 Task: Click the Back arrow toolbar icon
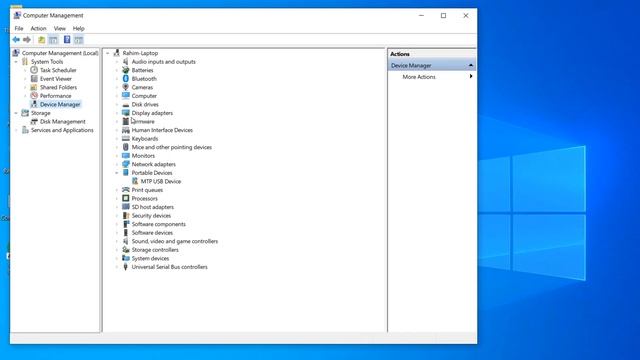[16, 40]
